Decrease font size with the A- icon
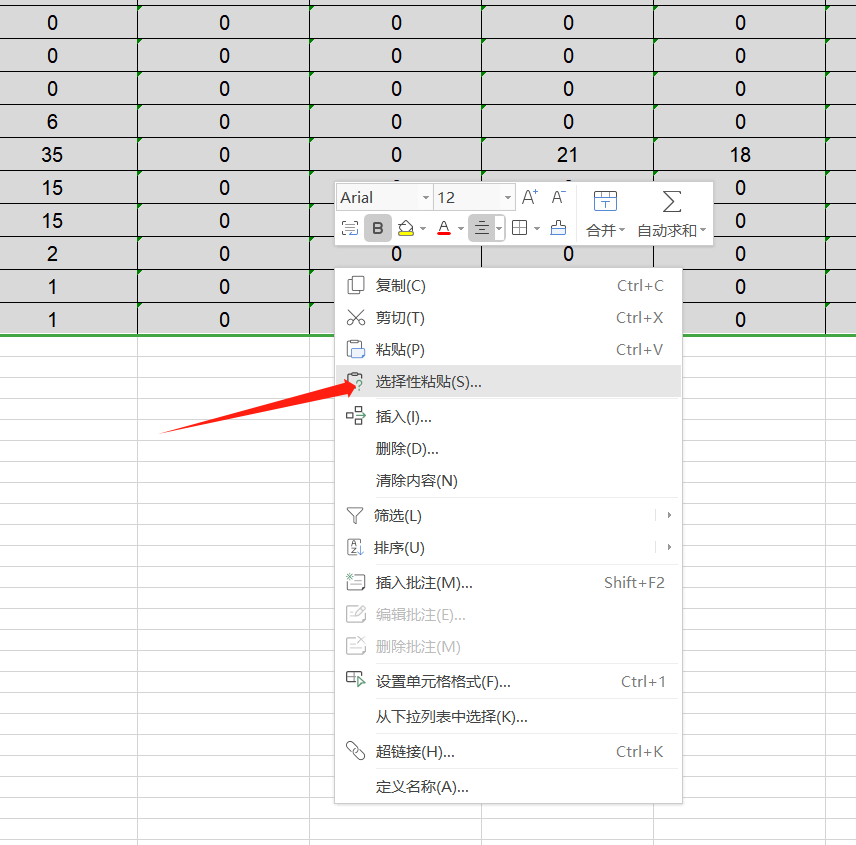The image size is (856, 845). coord(556,198)
